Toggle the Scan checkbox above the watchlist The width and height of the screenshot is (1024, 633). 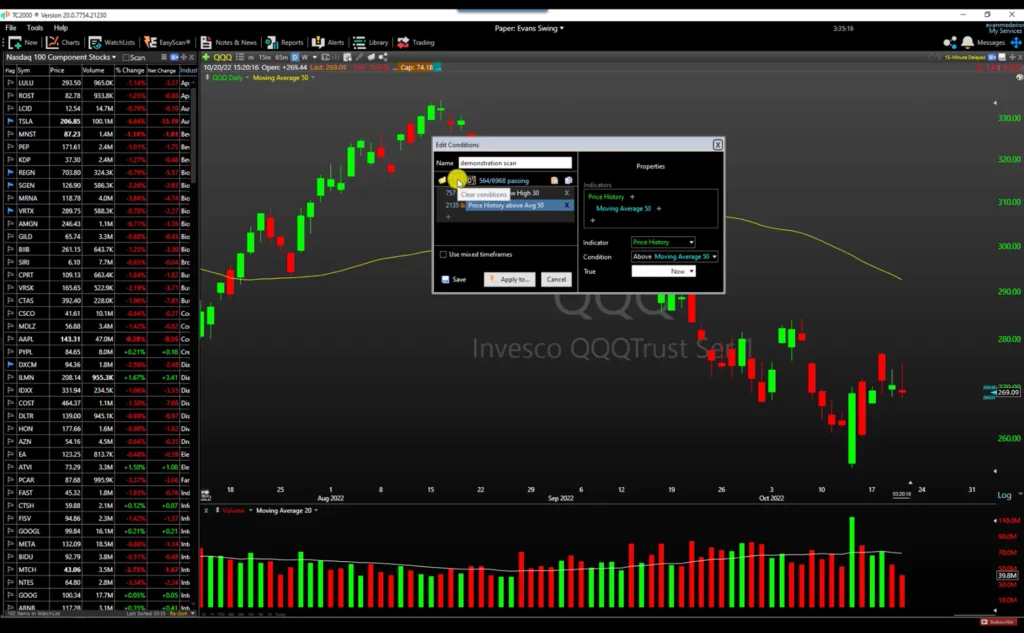128,57
